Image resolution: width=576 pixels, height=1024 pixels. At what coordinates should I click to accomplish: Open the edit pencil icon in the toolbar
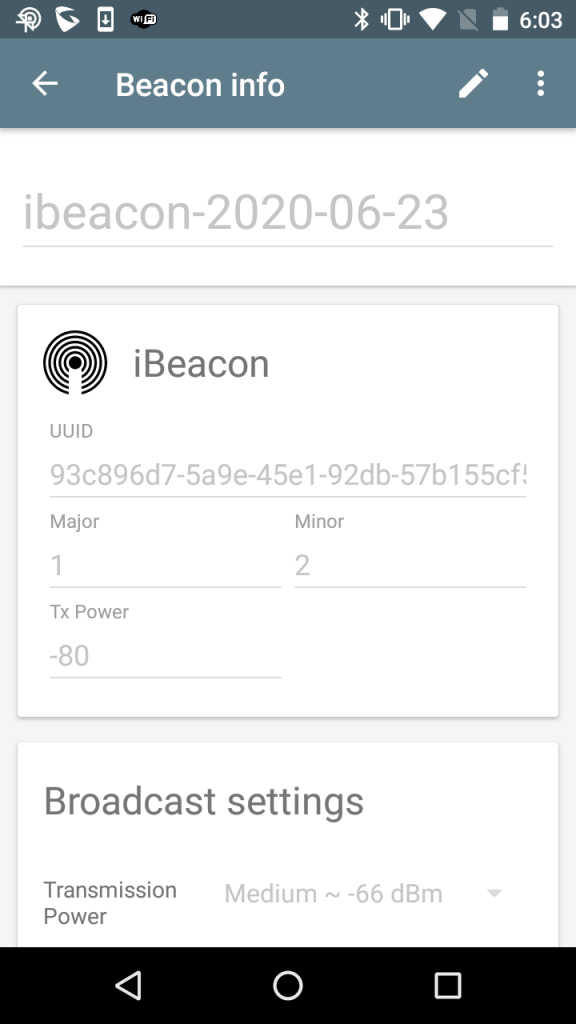(x=472, y=83)
